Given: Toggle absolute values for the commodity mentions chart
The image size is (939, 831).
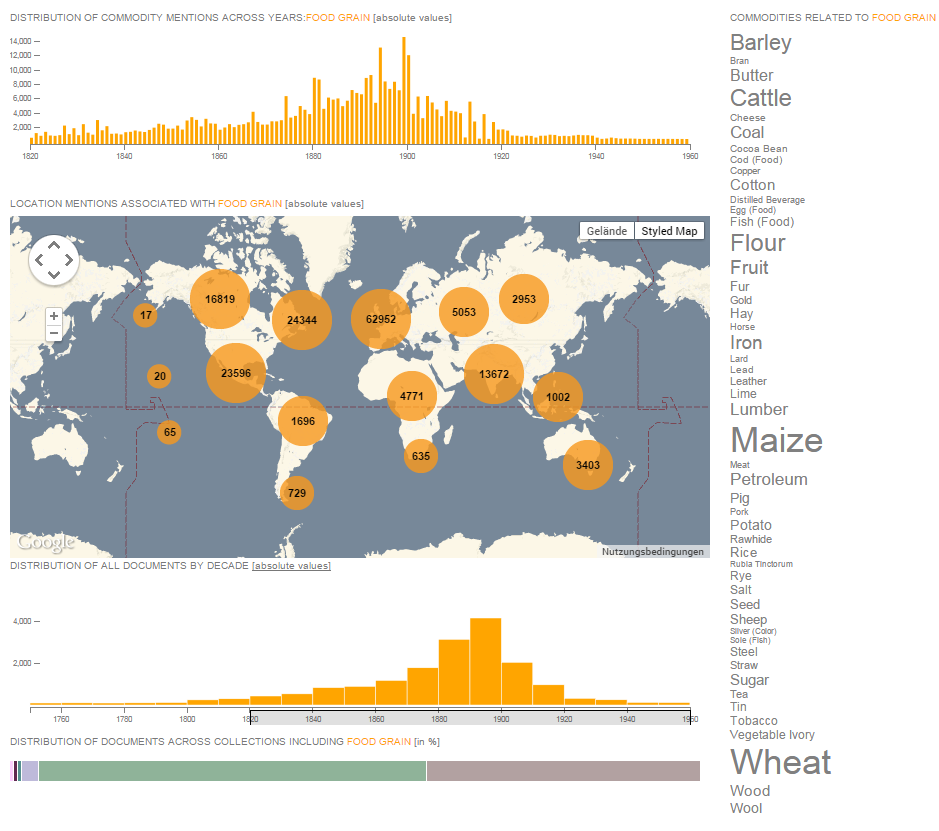Looking at the screenshot, I should click(412, 18).
